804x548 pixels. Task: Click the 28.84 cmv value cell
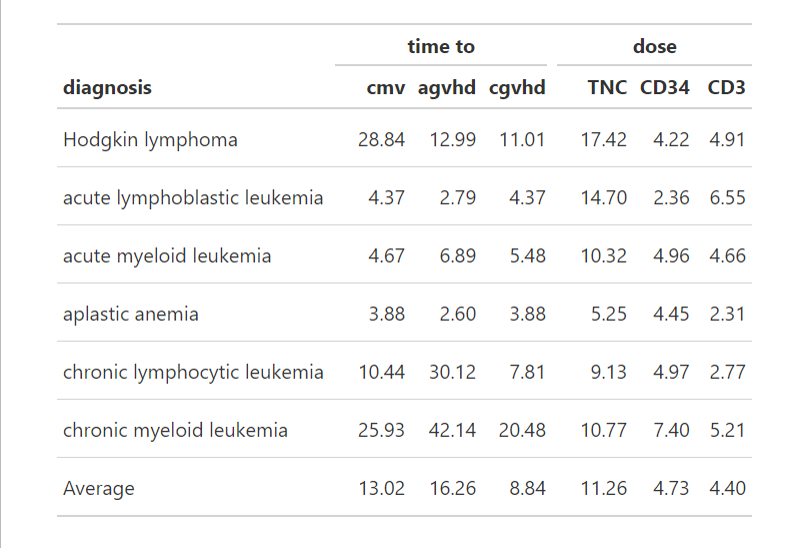(x=381, y=140)
